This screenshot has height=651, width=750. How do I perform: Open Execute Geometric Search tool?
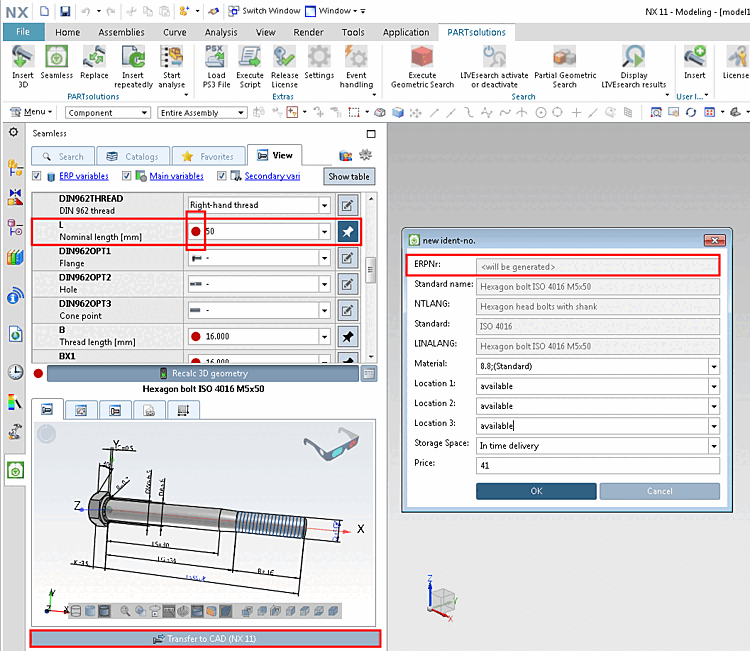(422, 58)
